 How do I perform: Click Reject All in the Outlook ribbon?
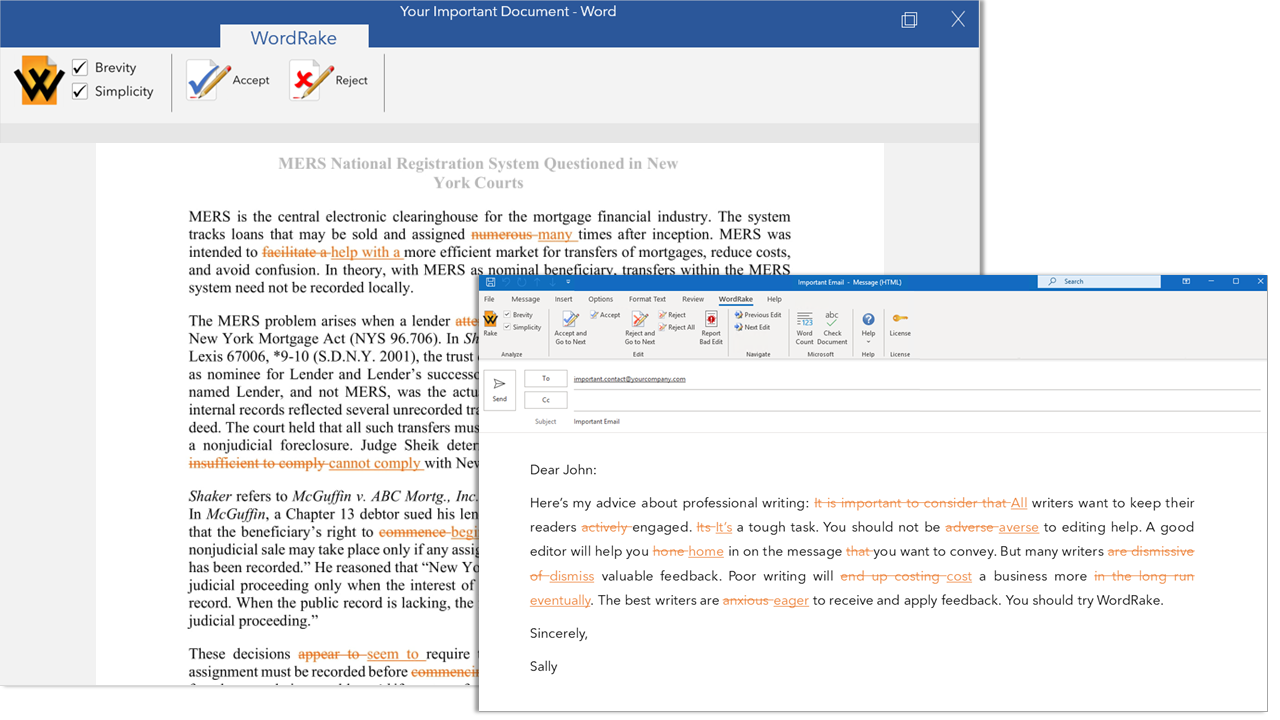click(676, 327)
